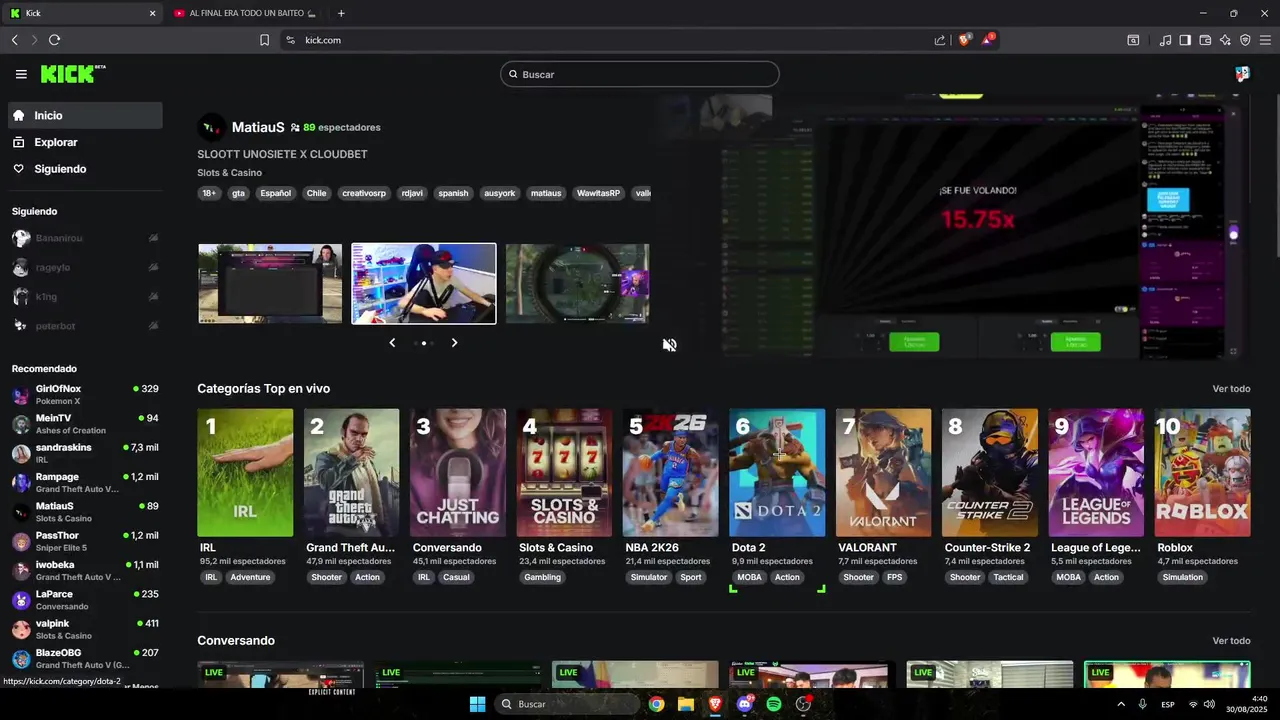
Task: Show next featured stream carousel arrow
Action: (454, 343)
